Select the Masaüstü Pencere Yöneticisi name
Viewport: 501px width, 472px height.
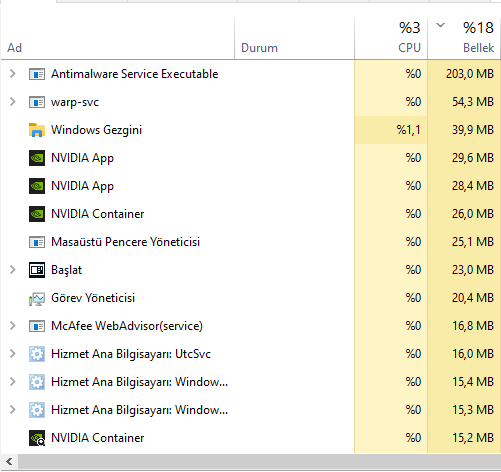(125, 242)
